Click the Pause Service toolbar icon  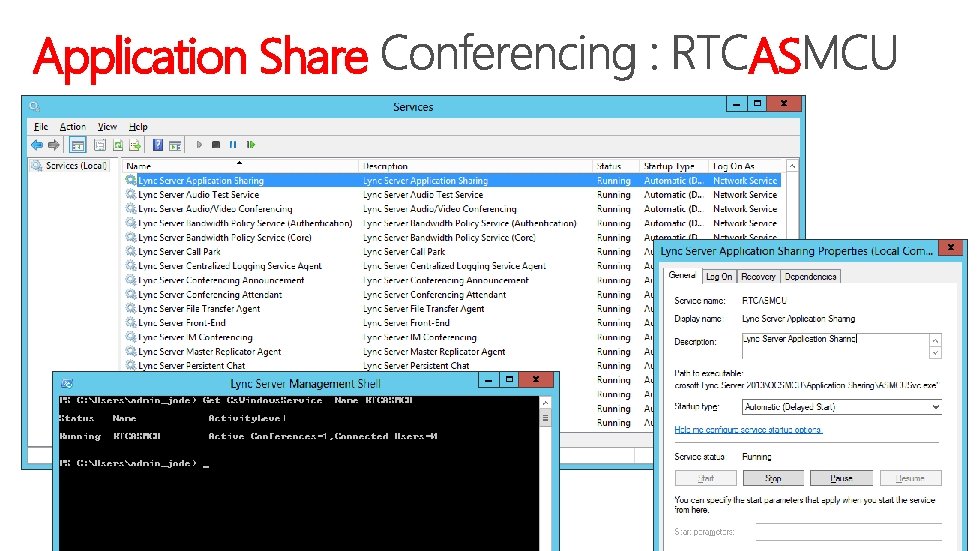point(233,145)
